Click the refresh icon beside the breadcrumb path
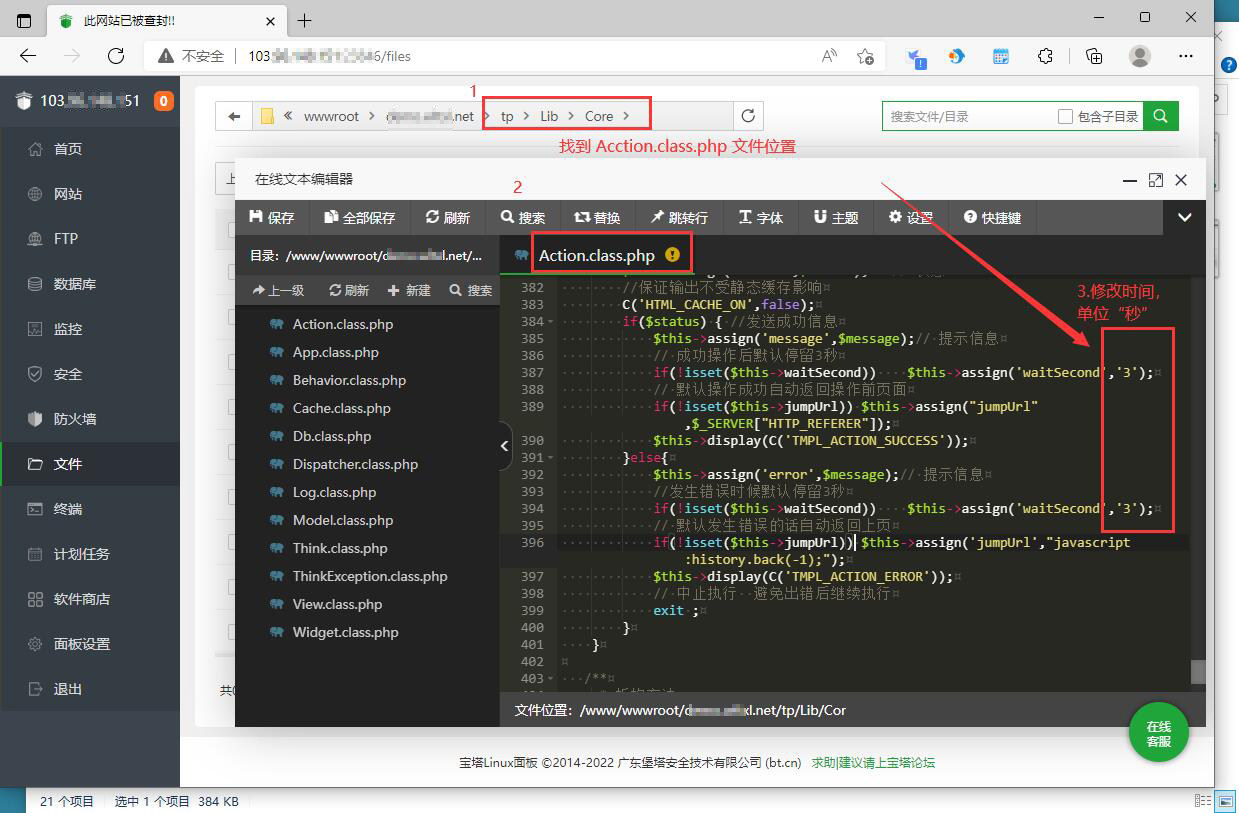The height and width of the screenshot is (813, 1239). point(747,116)
